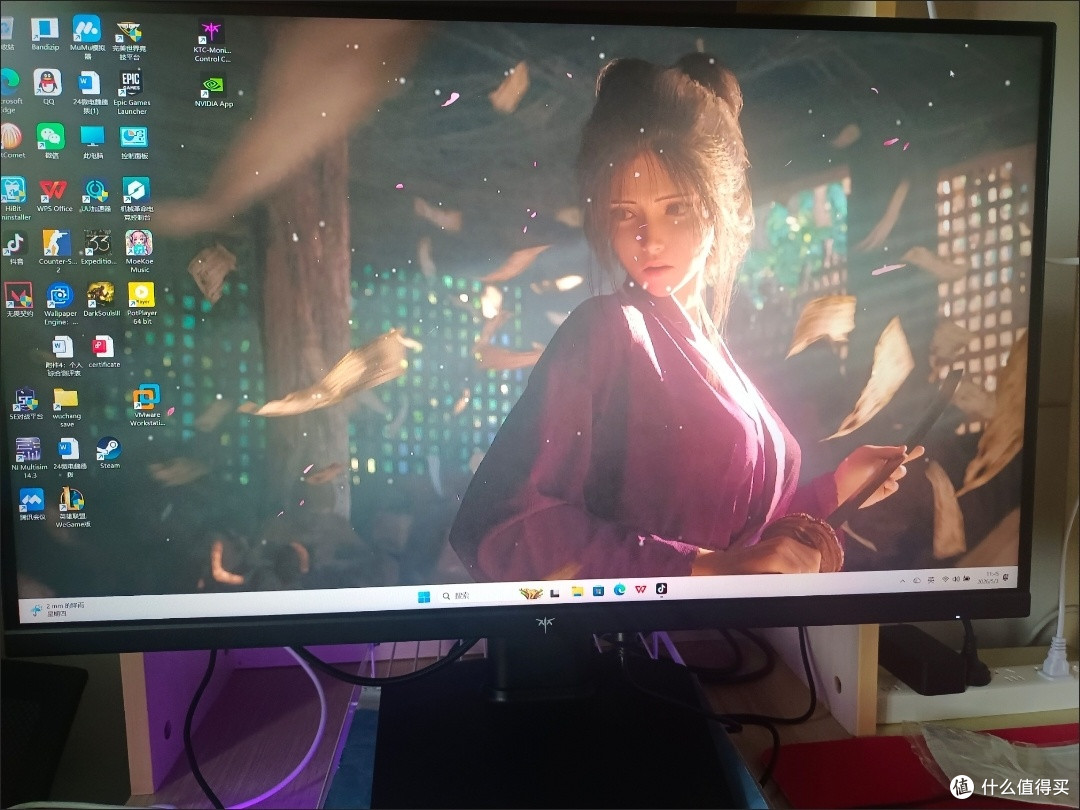Open the Tencent Meeting shortcut
1080x810 pixels.
32,504
